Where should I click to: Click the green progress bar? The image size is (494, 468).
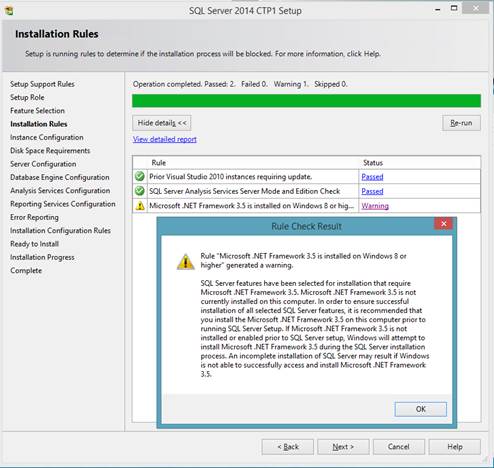point(306,101)
